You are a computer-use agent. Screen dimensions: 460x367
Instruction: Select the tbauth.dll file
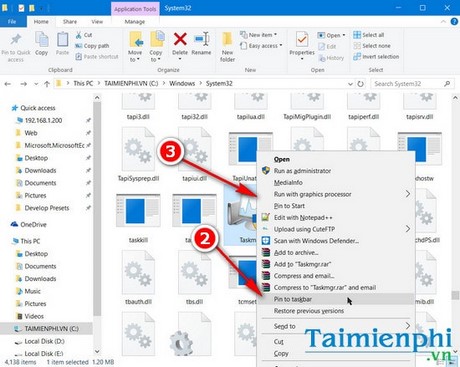[138, 277]
